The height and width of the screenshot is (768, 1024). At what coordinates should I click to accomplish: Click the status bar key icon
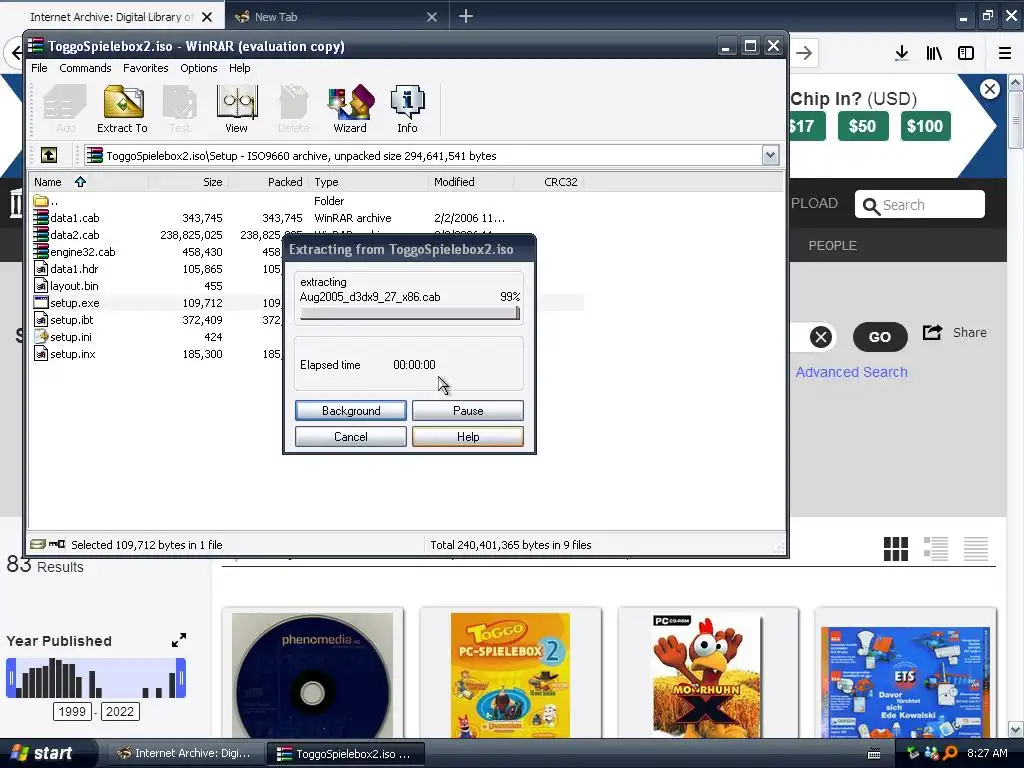[57, 544]
